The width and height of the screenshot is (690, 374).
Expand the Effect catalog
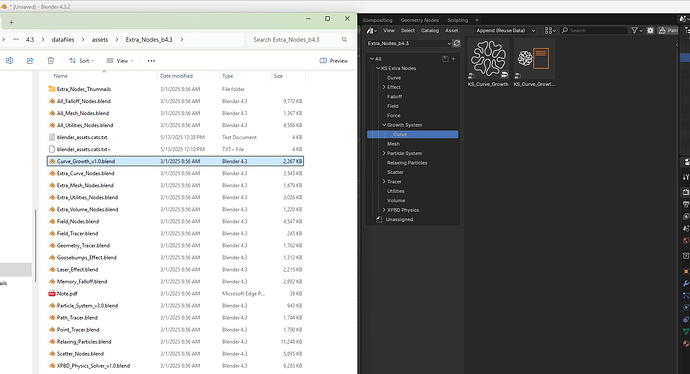click(x=384, y=87)
